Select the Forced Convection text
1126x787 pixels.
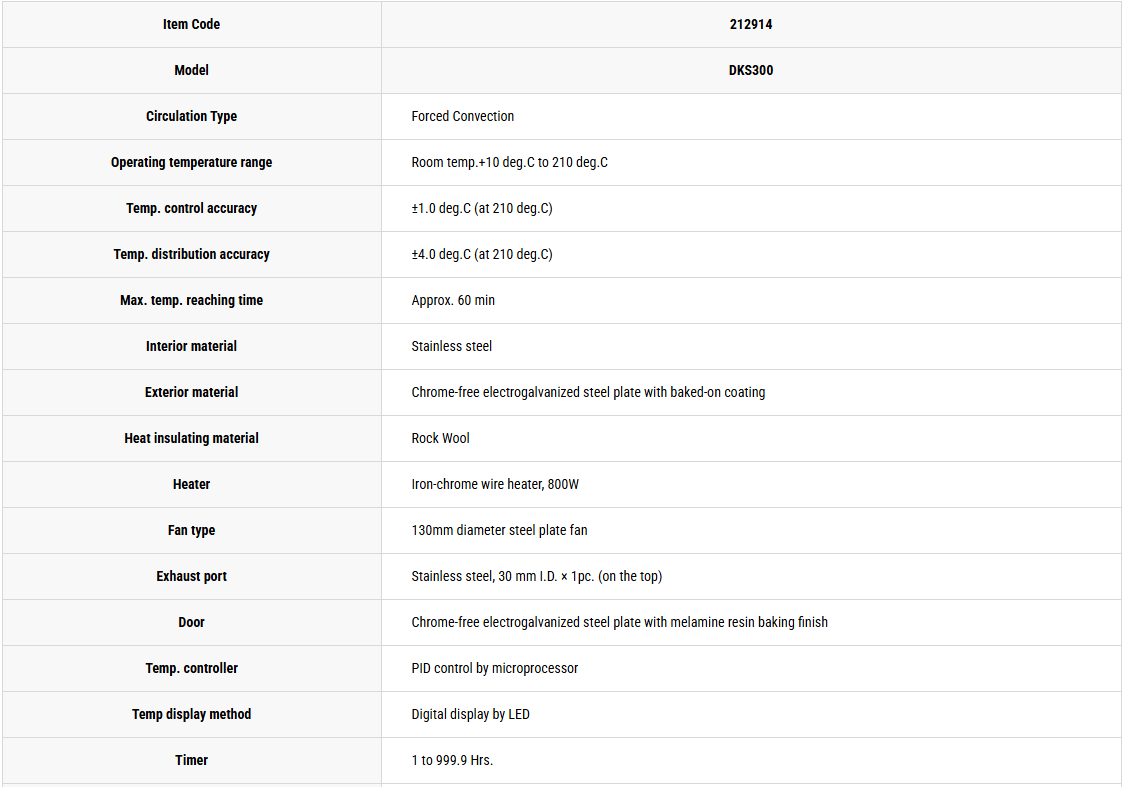462,116
